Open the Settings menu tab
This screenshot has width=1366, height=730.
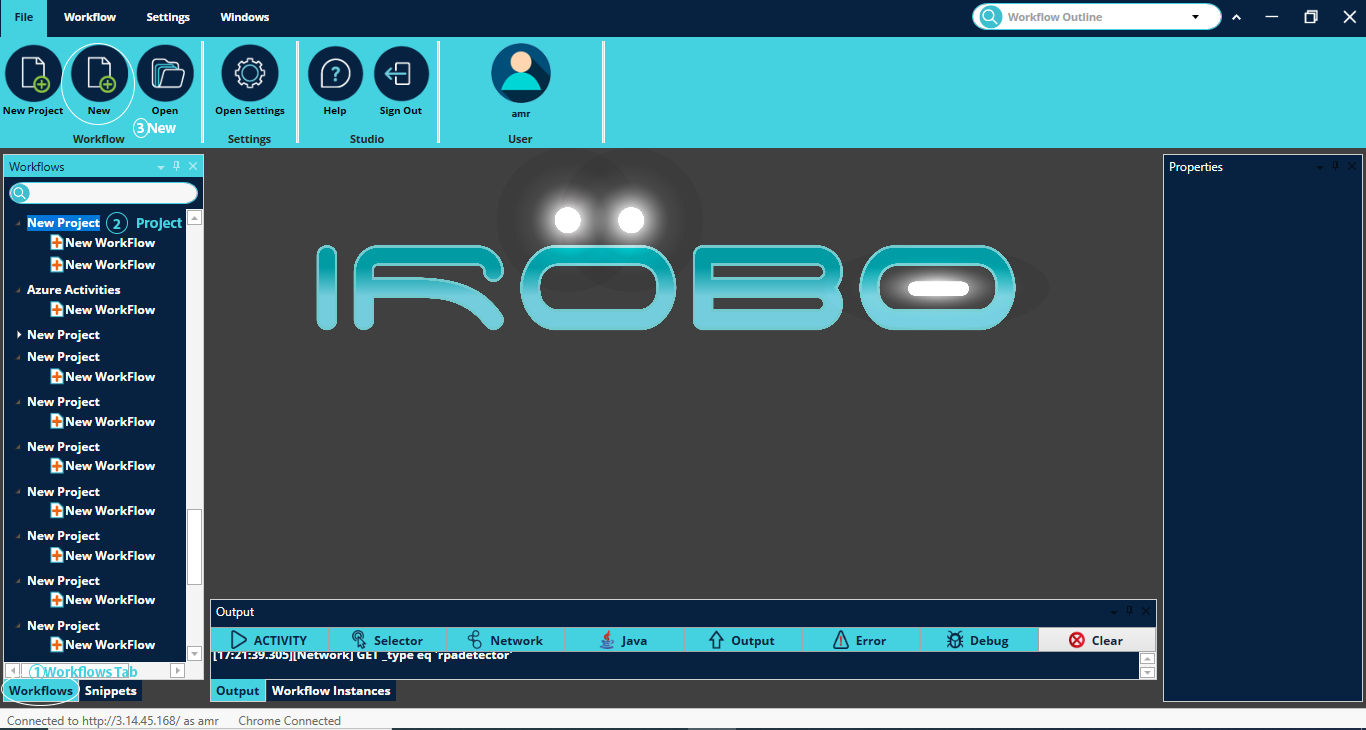pyautogui.click(x=168, y=17)
